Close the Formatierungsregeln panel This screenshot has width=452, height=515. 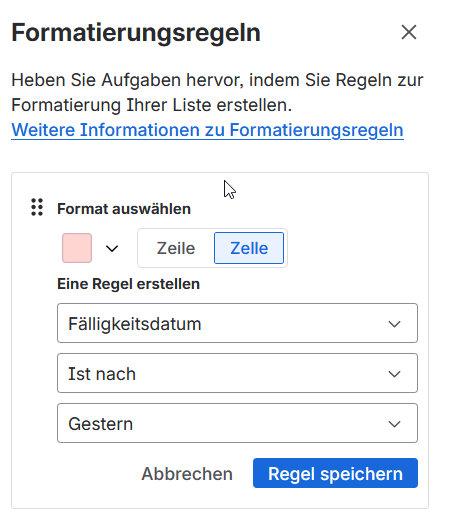click(x=409, y=32)
